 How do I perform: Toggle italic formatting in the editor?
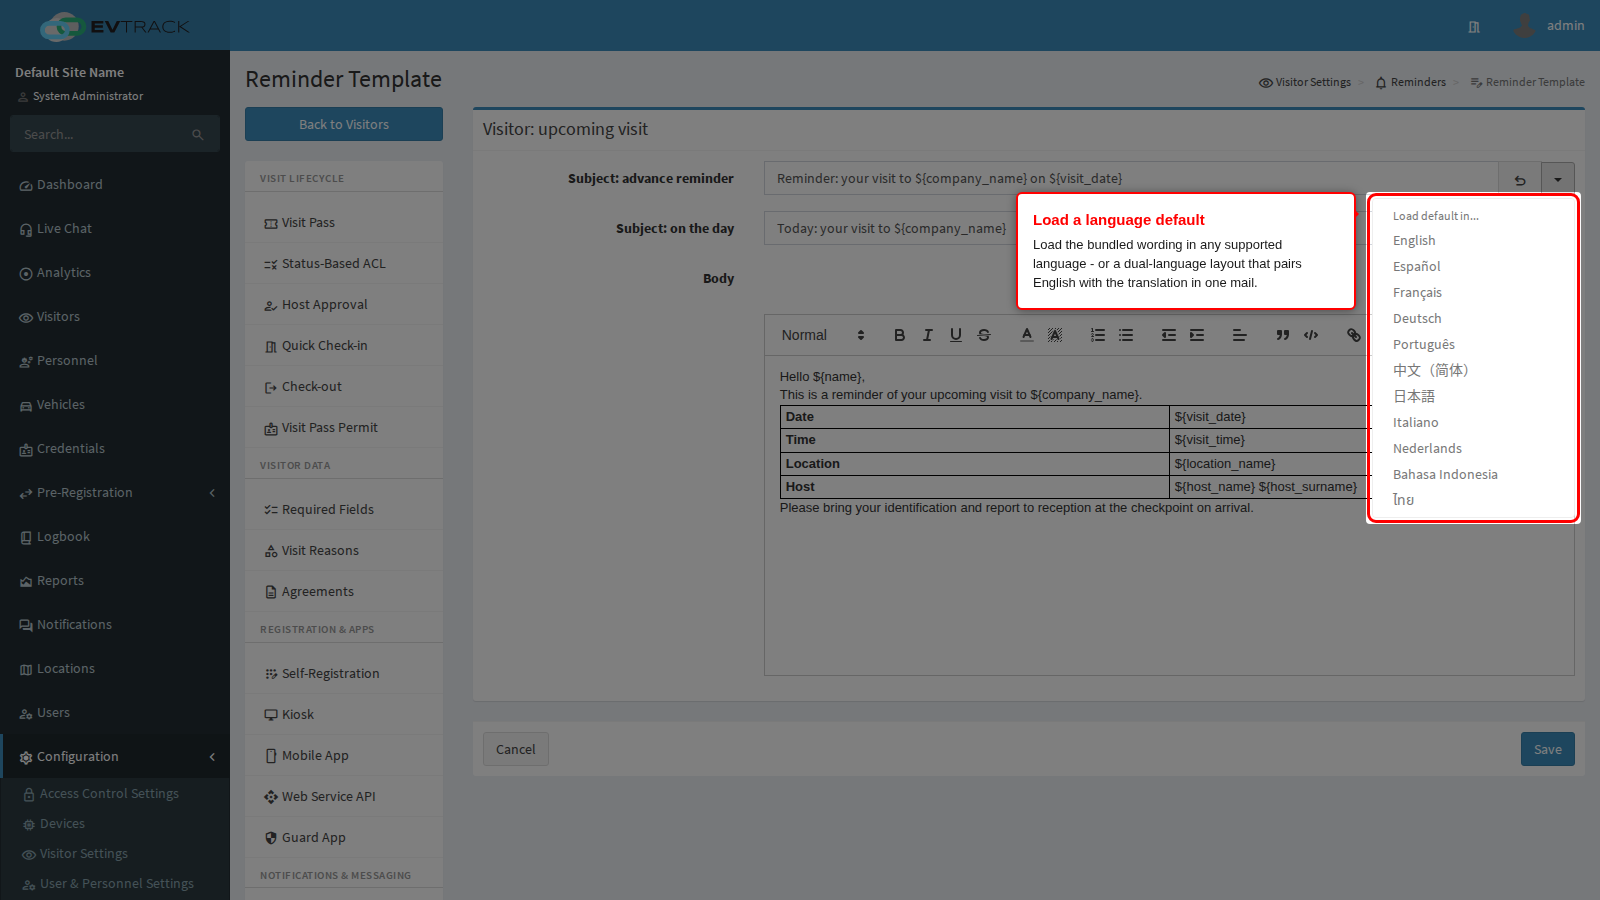click(927, 335)
